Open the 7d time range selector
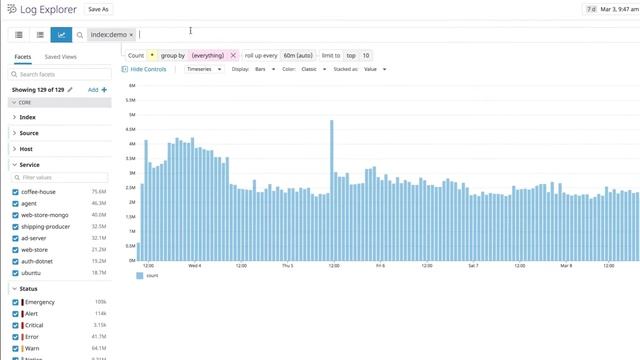Screen dimensions: 640x360 click(591, 9)
